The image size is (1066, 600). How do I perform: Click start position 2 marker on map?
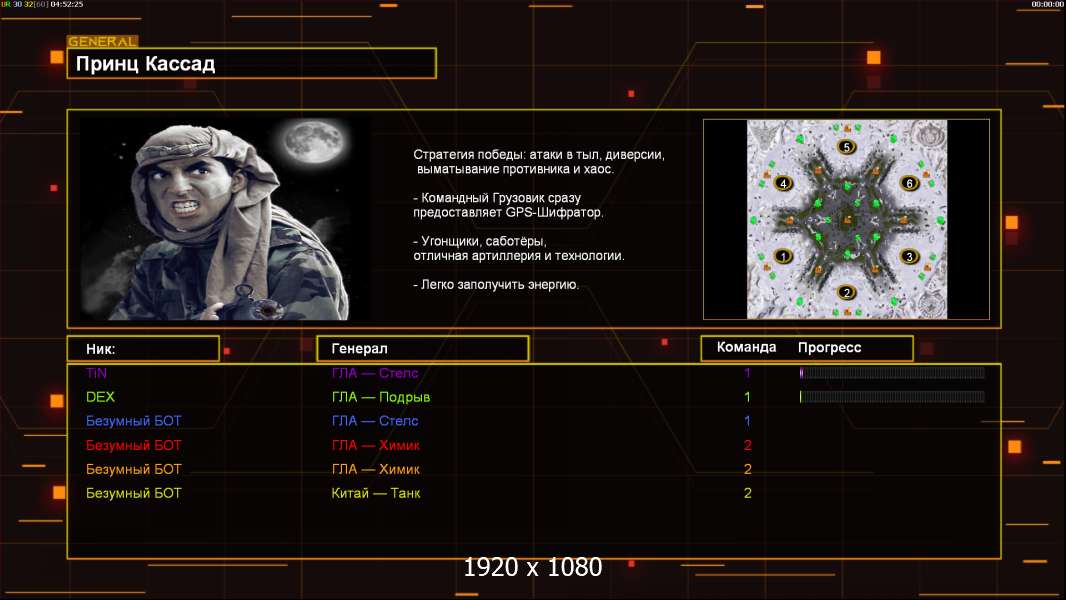click(x=846, y=293)
